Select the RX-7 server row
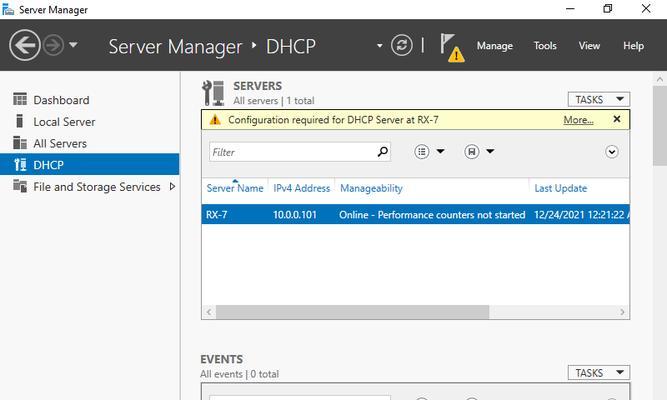Image resolution: width=667 pixels, height=400 pixels. pyautogui.click(x=415, y=214)
